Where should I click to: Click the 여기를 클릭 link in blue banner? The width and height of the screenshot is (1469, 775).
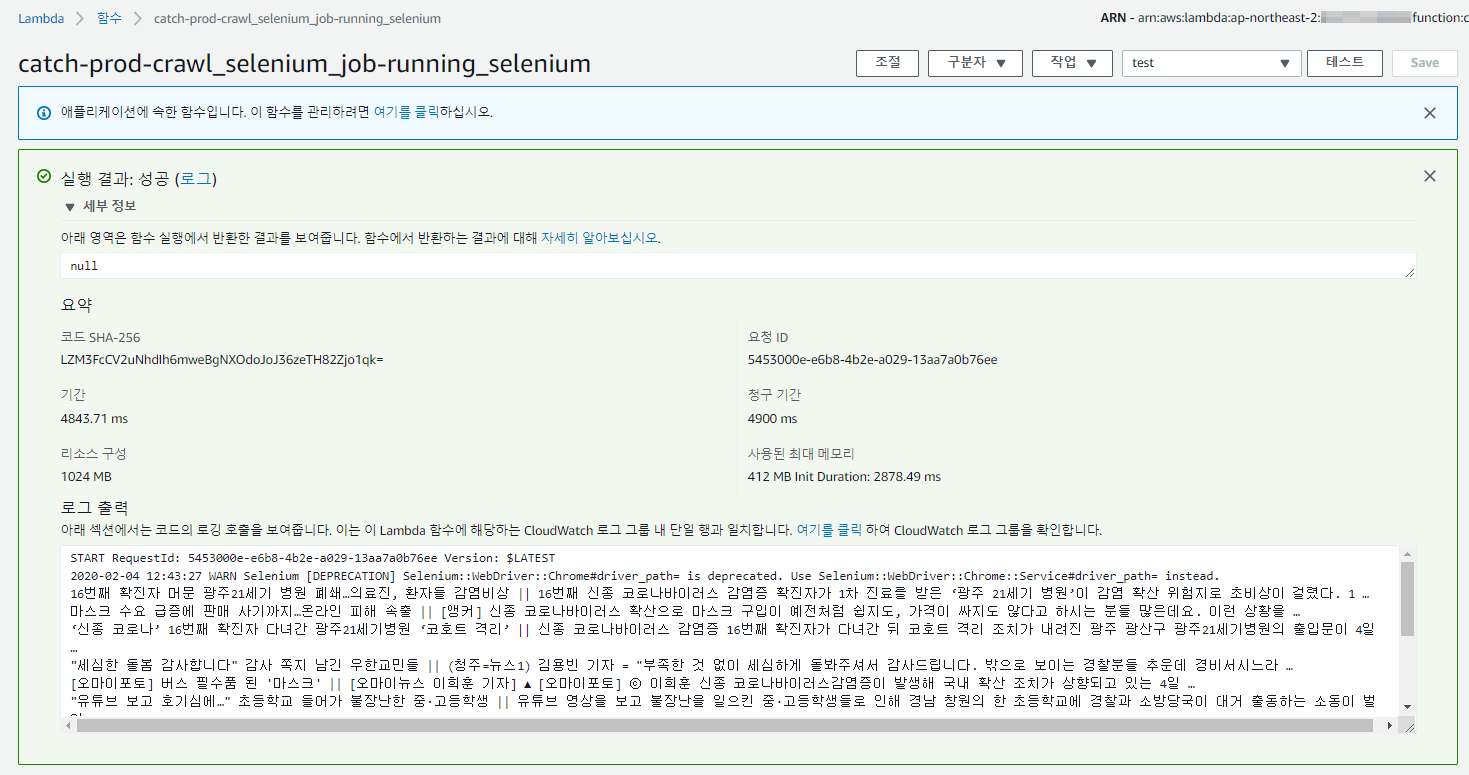click(x=406, y=112)
